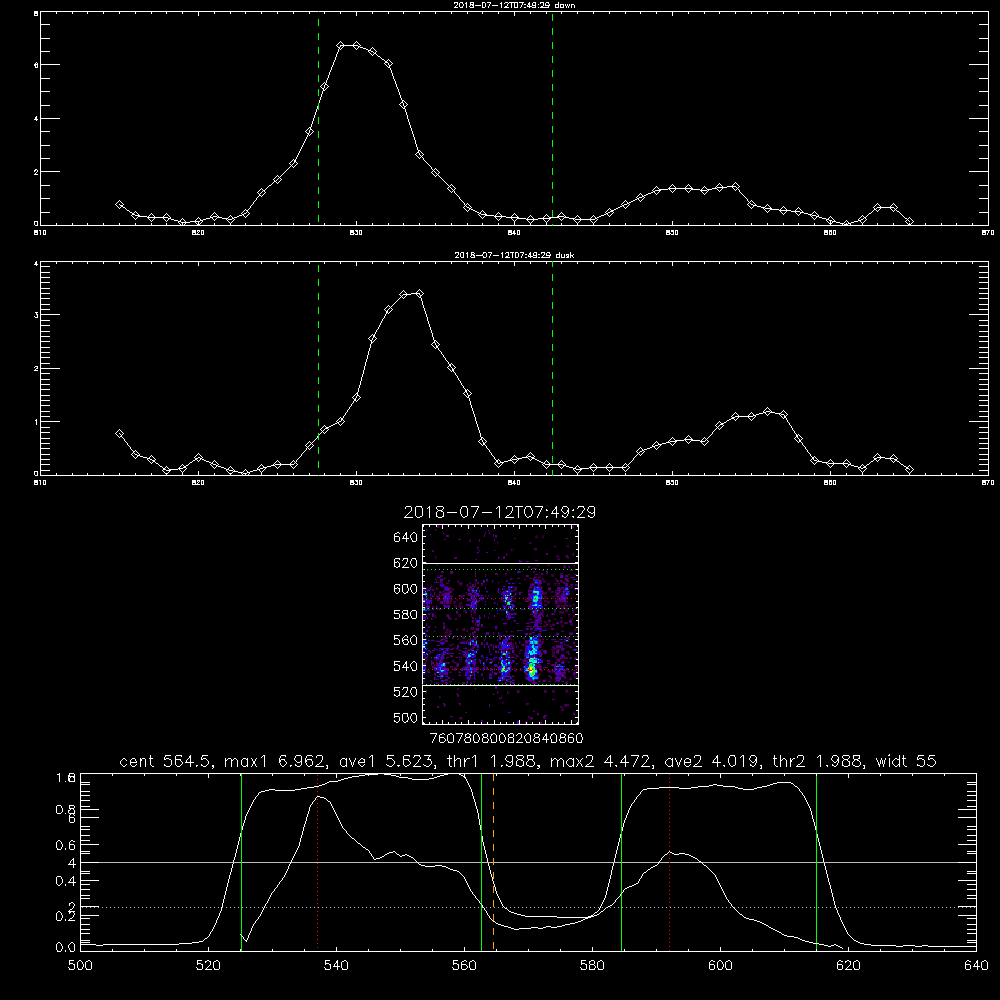This screenshot has width=1000, height=1000.
Task: Click the '500' y-axis label beside the spectrogram
Action: click(405, 717)
